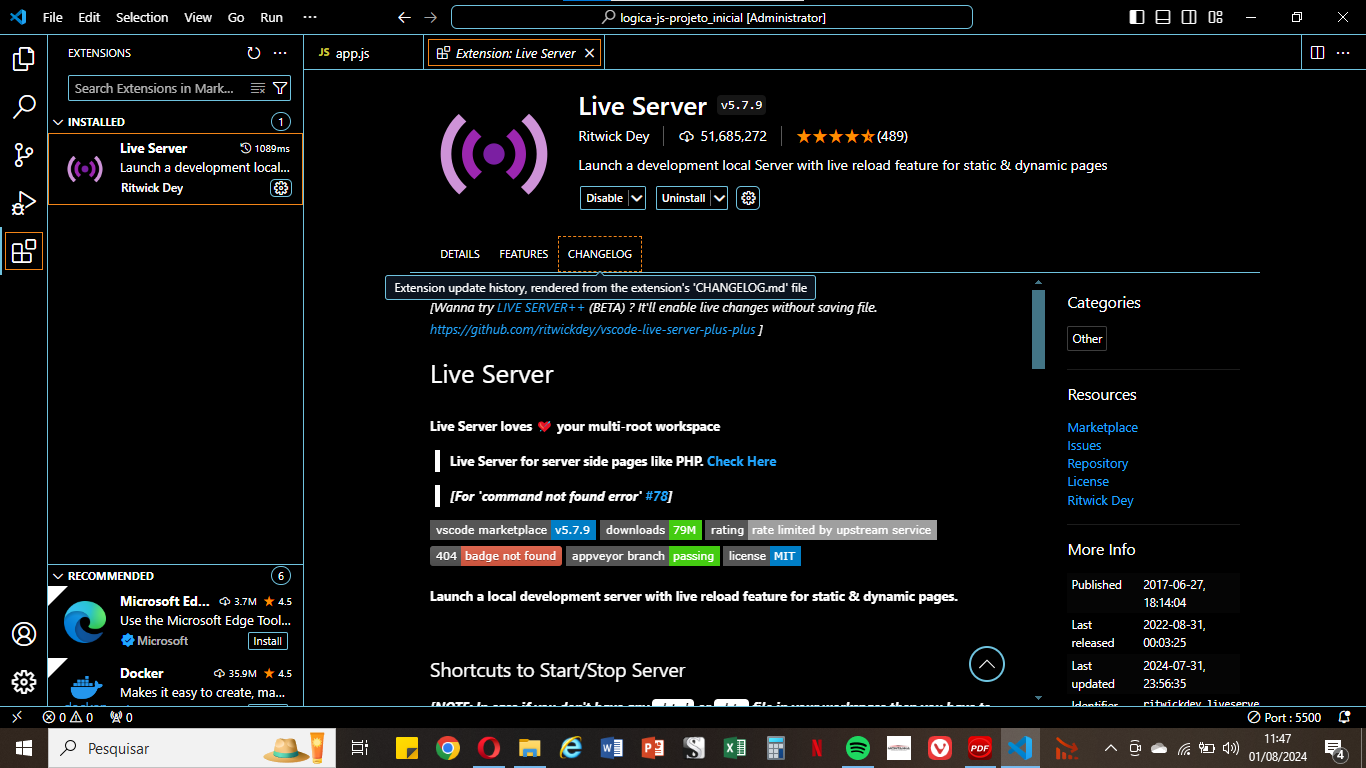
Task: Toggle the bottom panel
Action: click(1163, 17)
